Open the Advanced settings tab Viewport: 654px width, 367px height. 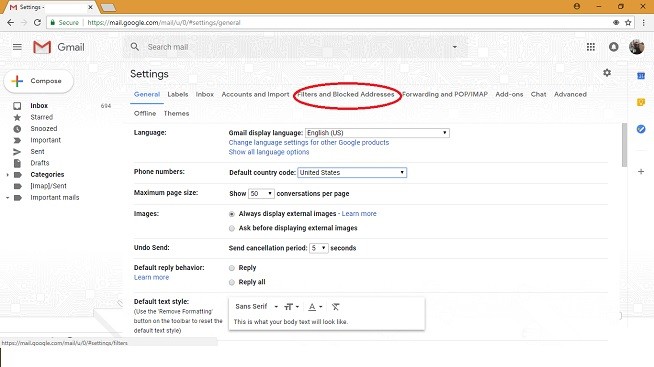tap(570, 94)
